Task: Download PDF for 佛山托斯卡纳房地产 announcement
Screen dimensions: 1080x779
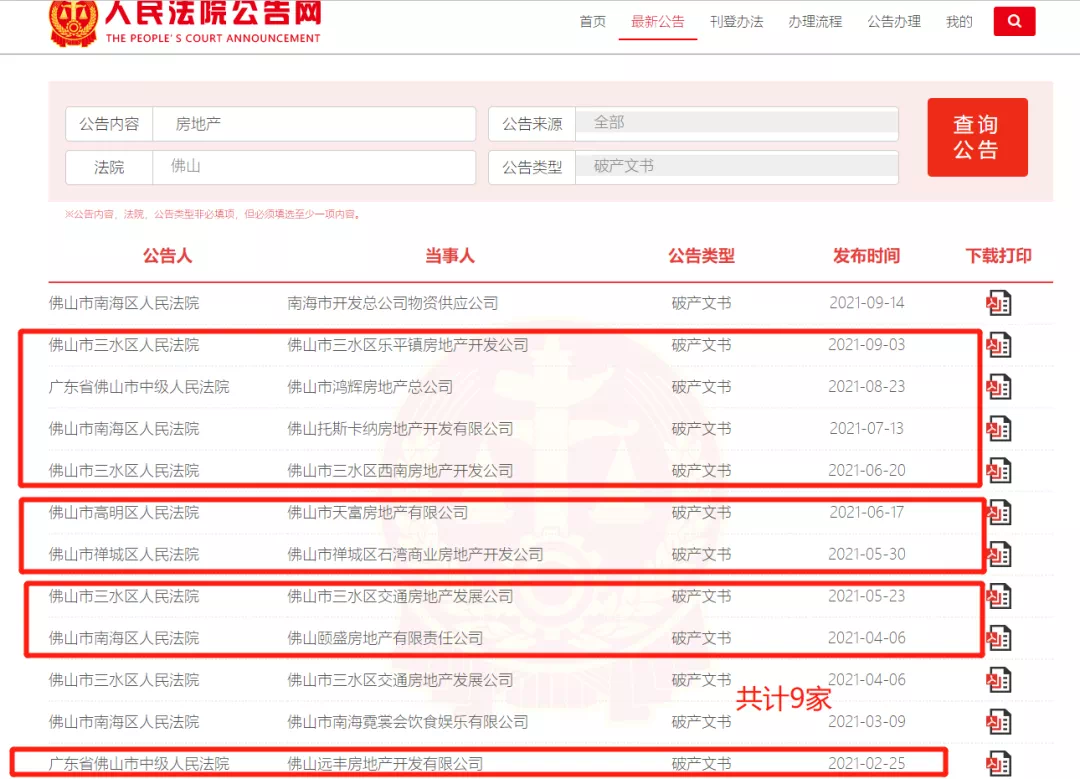Action: tap(998, 429)
